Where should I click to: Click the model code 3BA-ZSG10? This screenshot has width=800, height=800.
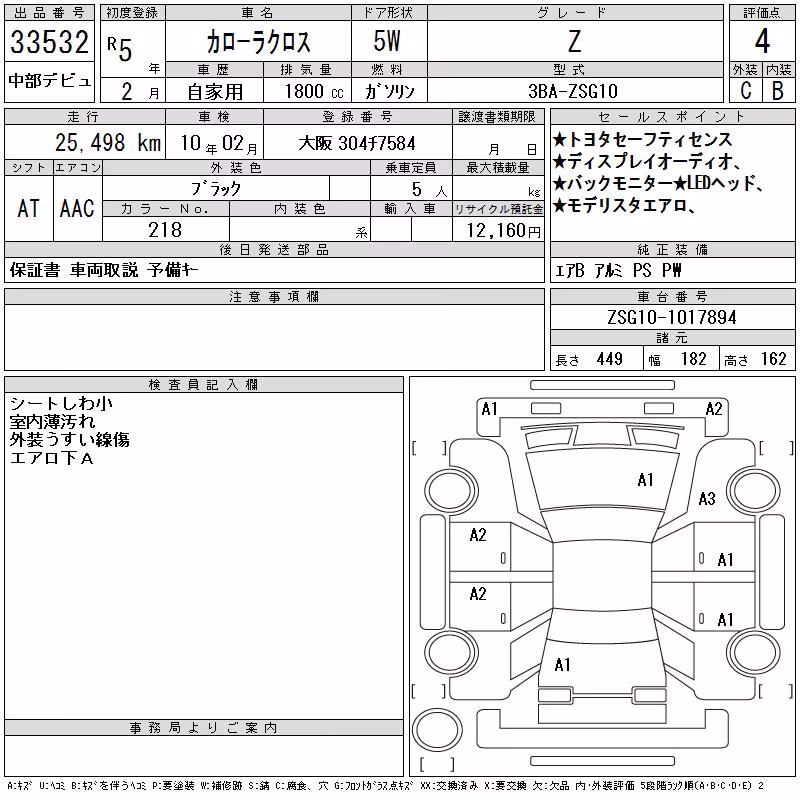click(573, 91)
